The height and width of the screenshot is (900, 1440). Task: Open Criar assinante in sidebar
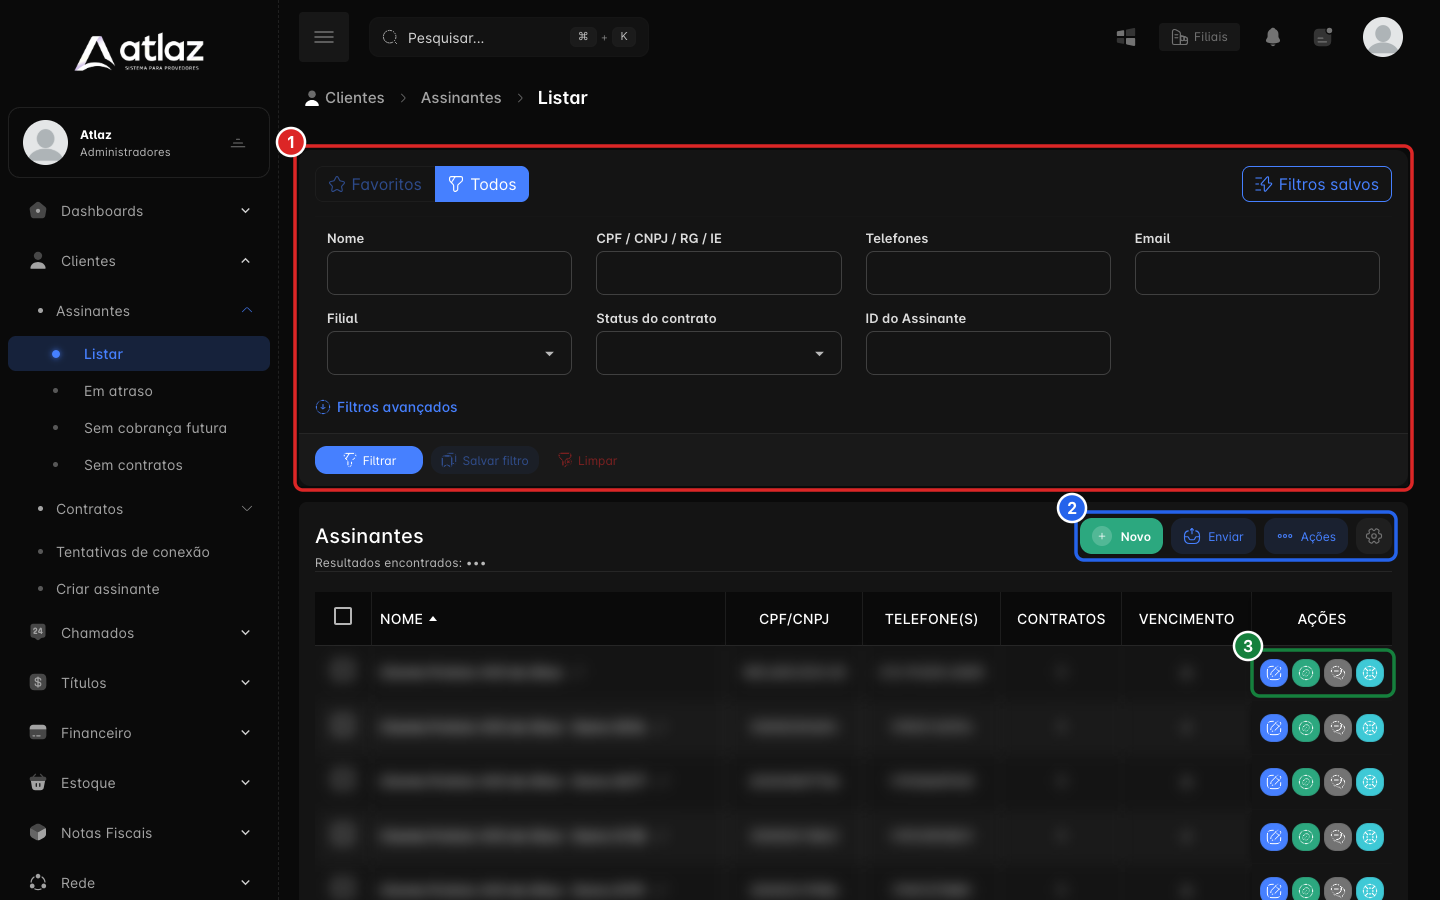pyautogui.click(x=107, y=589)
